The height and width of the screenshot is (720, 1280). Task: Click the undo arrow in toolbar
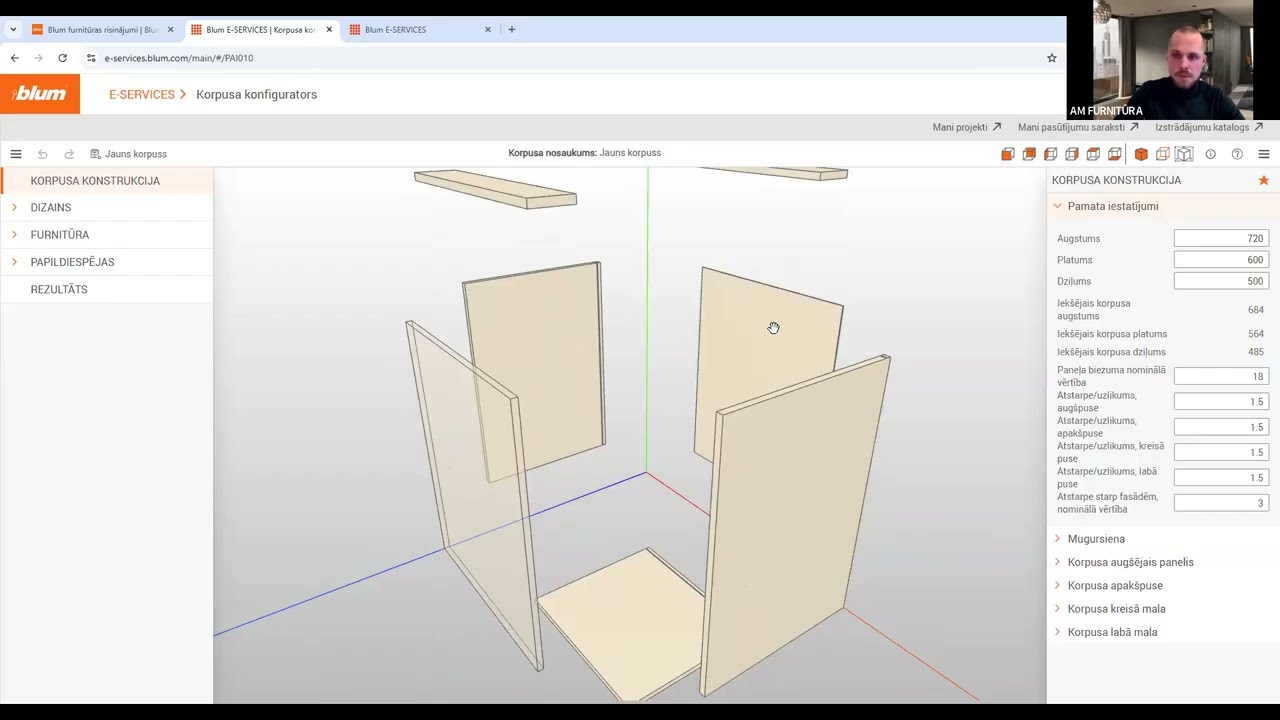42,154
